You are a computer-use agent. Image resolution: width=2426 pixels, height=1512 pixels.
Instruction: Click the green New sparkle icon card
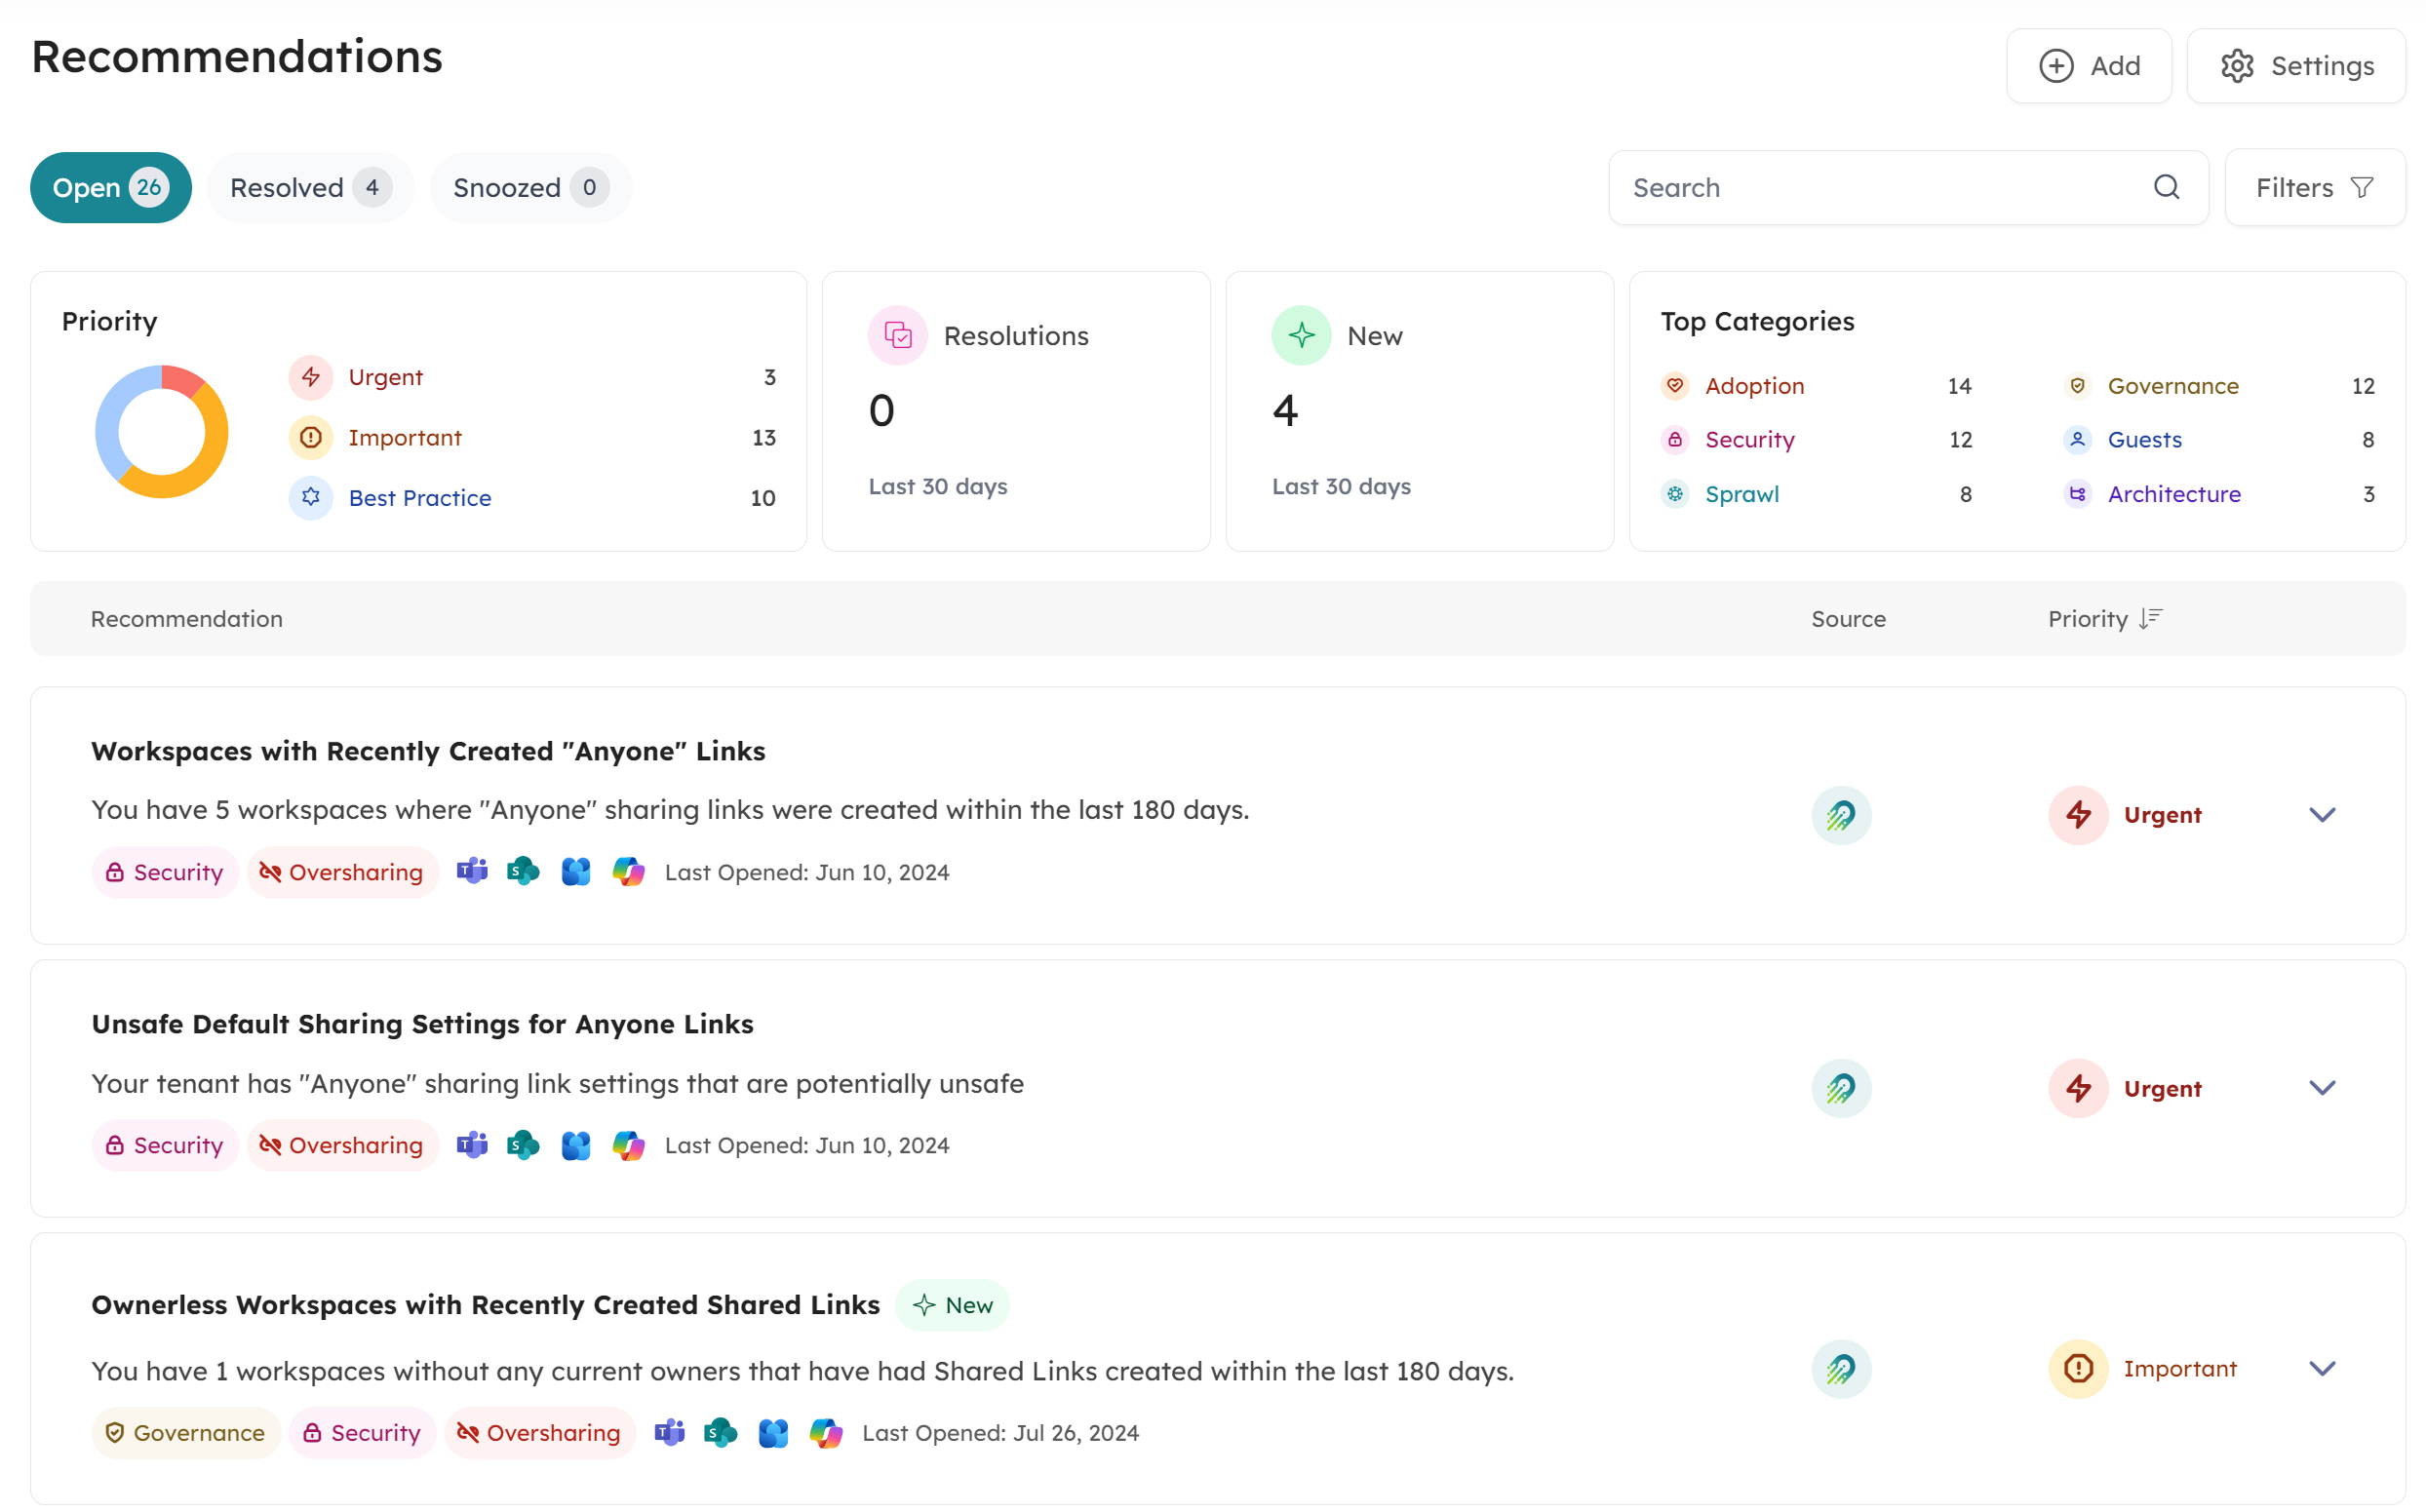tap(1300, 335)
